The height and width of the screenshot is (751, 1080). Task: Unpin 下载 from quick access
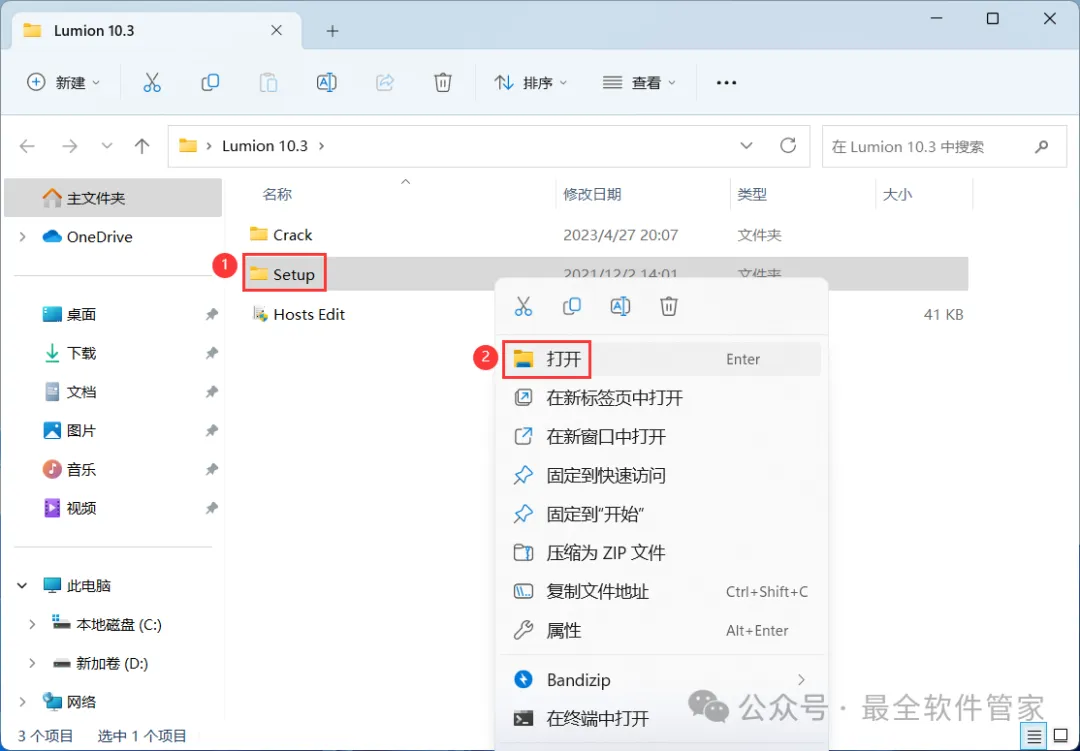coord(211,353)
